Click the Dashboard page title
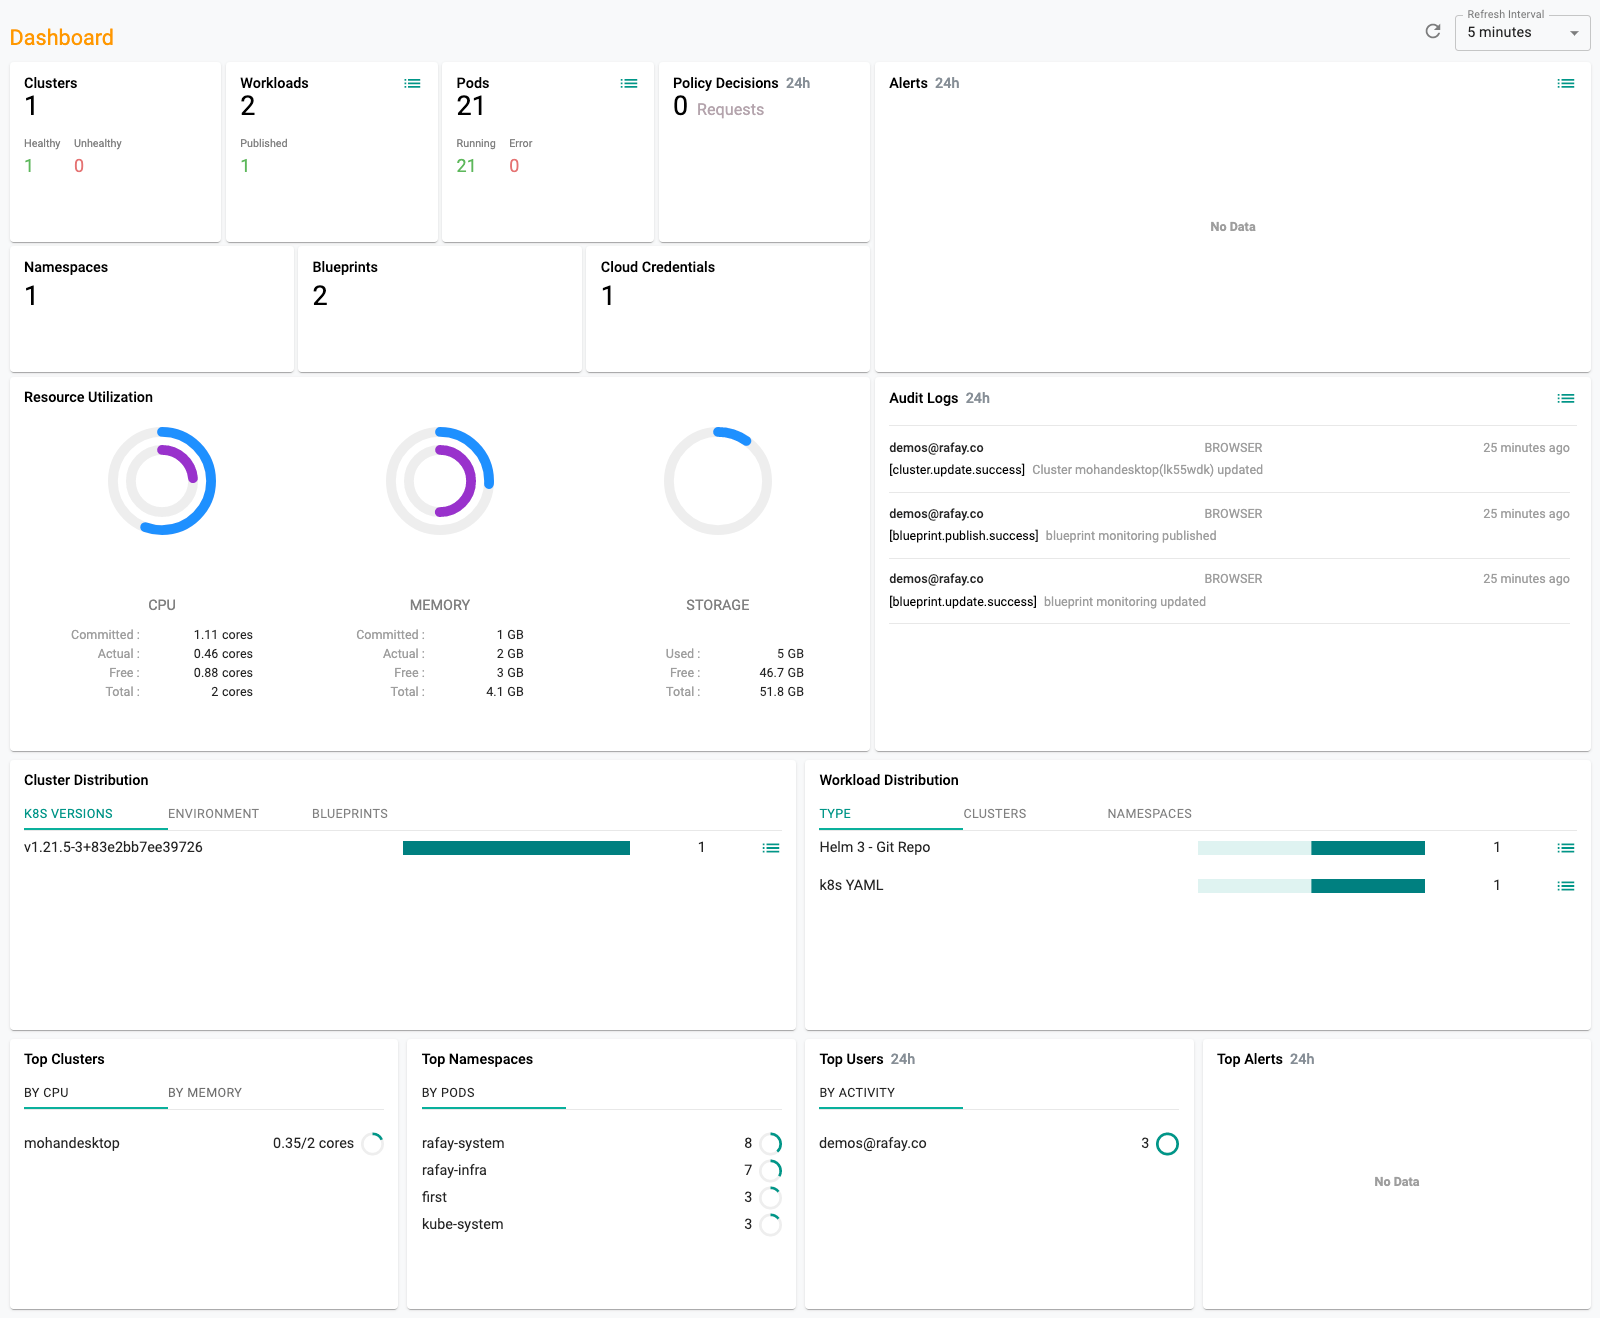The image size is (1600, 1318). [62, 38]
